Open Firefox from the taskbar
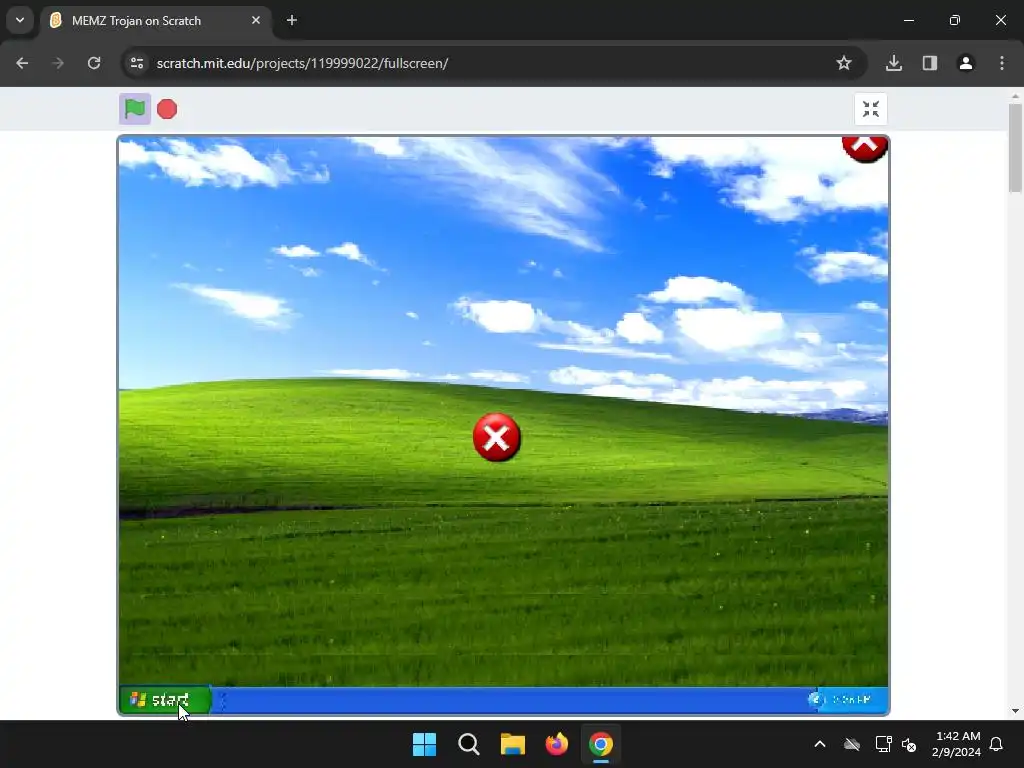 [556, 744]
